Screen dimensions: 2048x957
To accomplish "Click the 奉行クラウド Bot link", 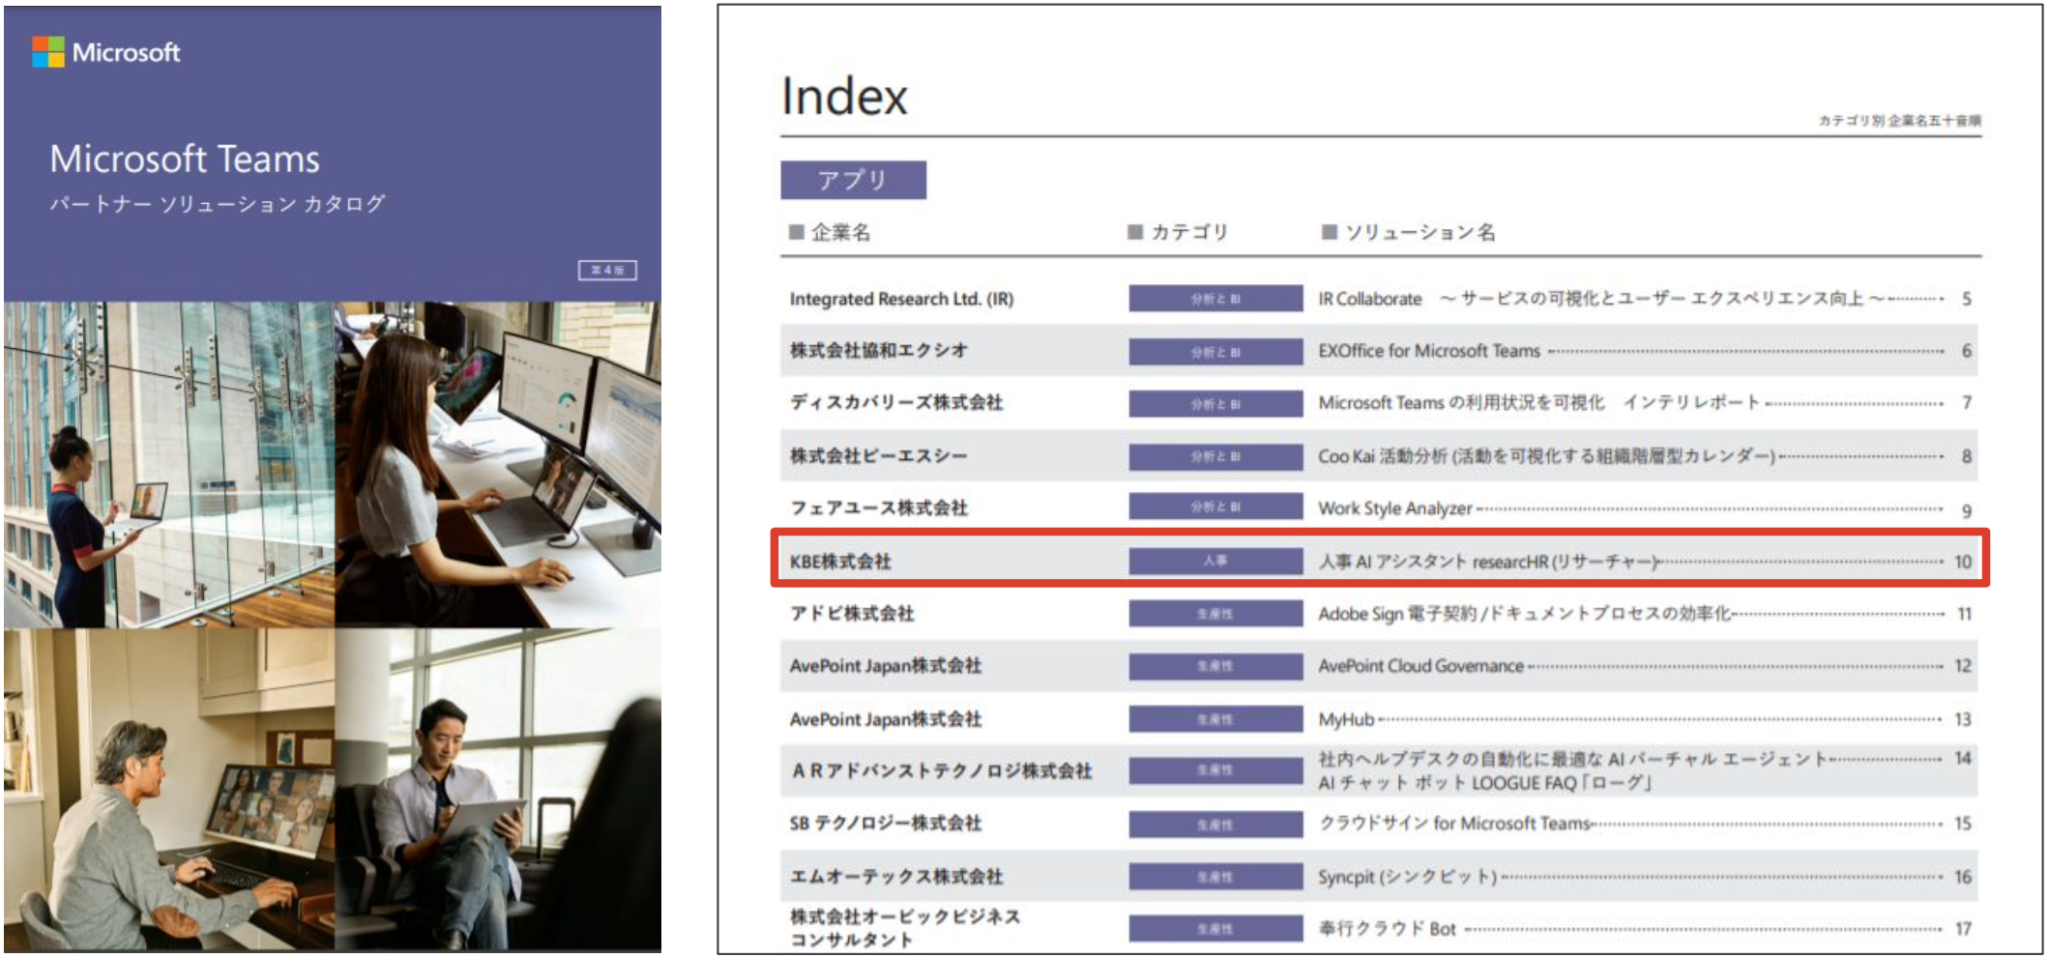I will coord(1390,926).
